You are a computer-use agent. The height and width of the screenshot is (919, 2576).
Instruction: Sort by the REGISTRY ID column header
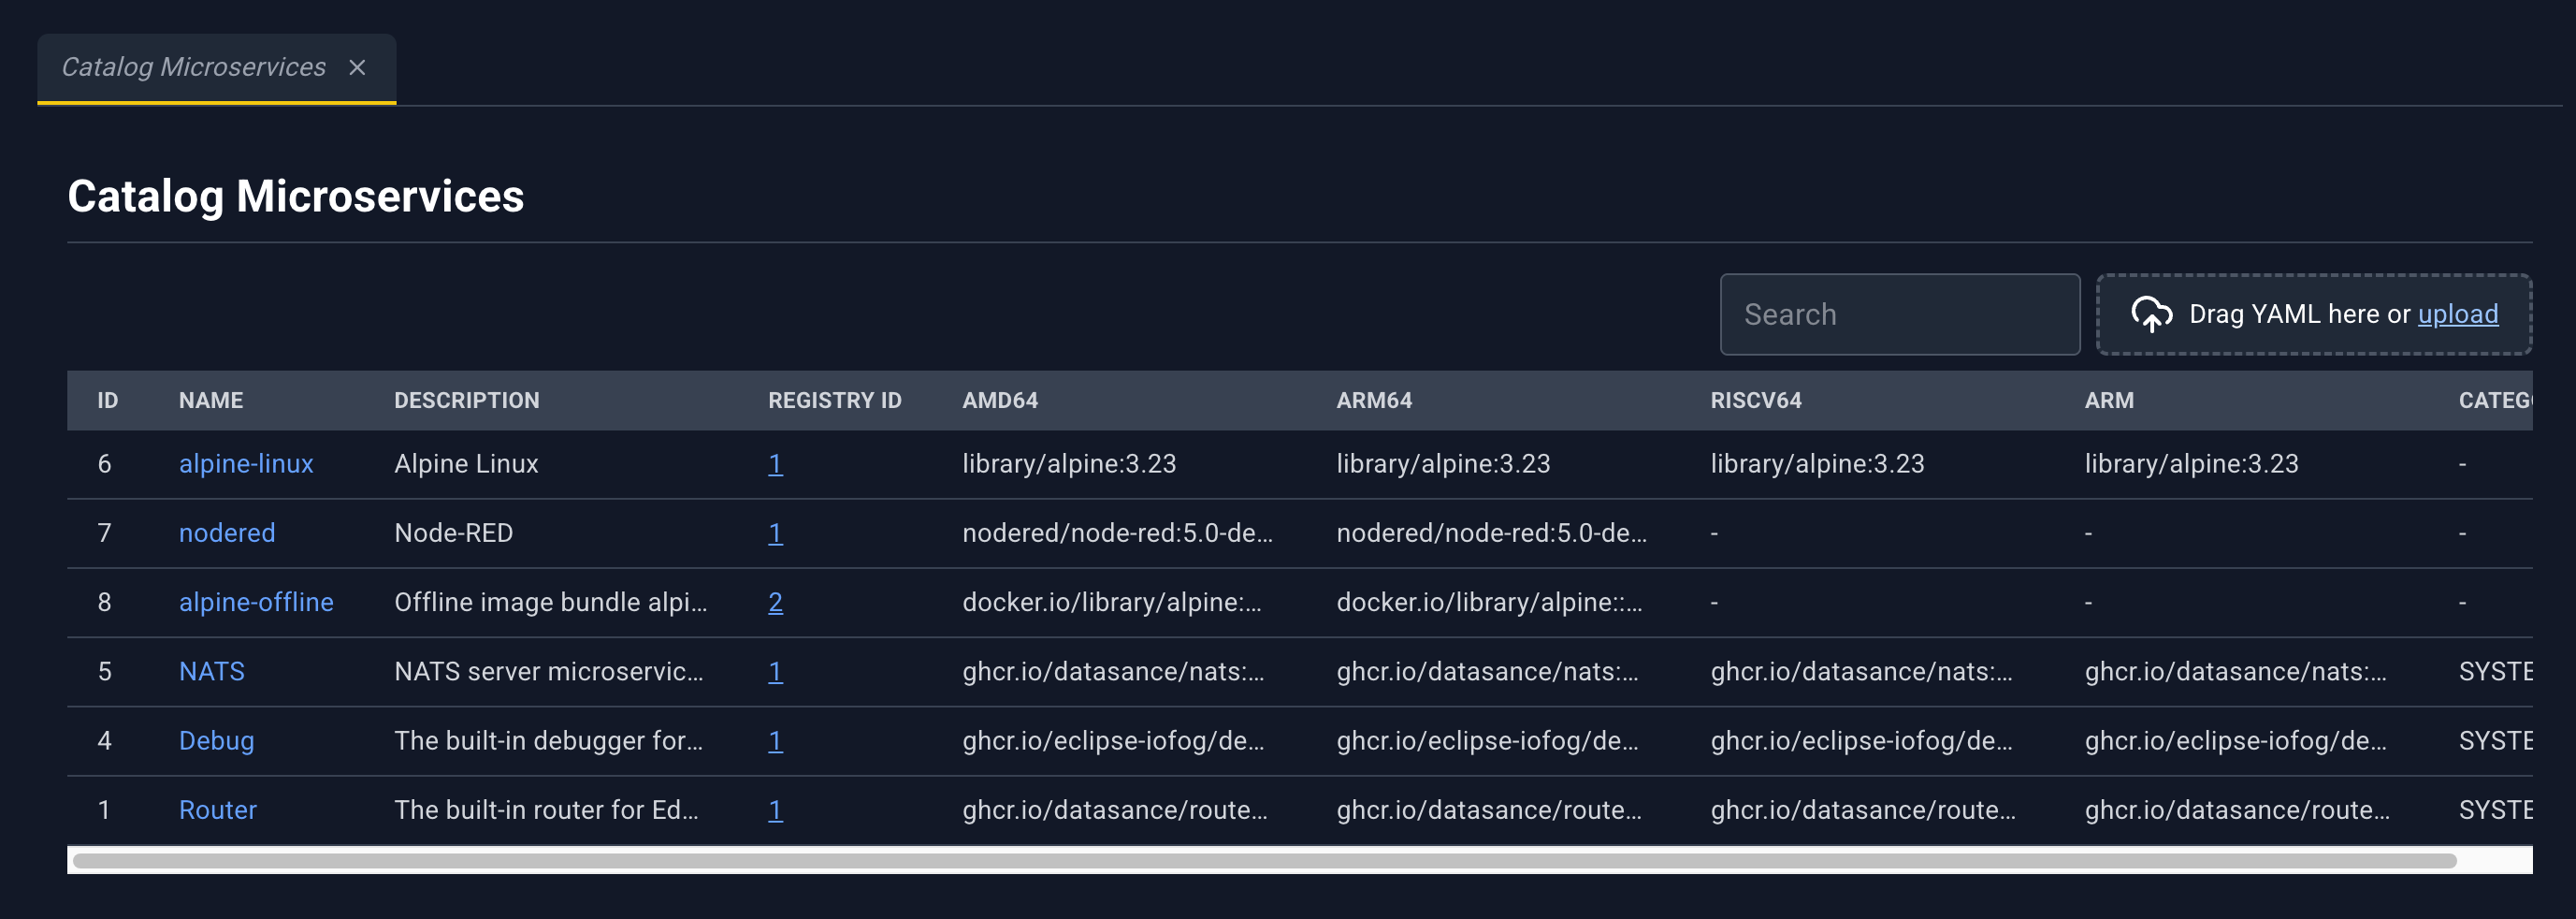click(835, 401)
